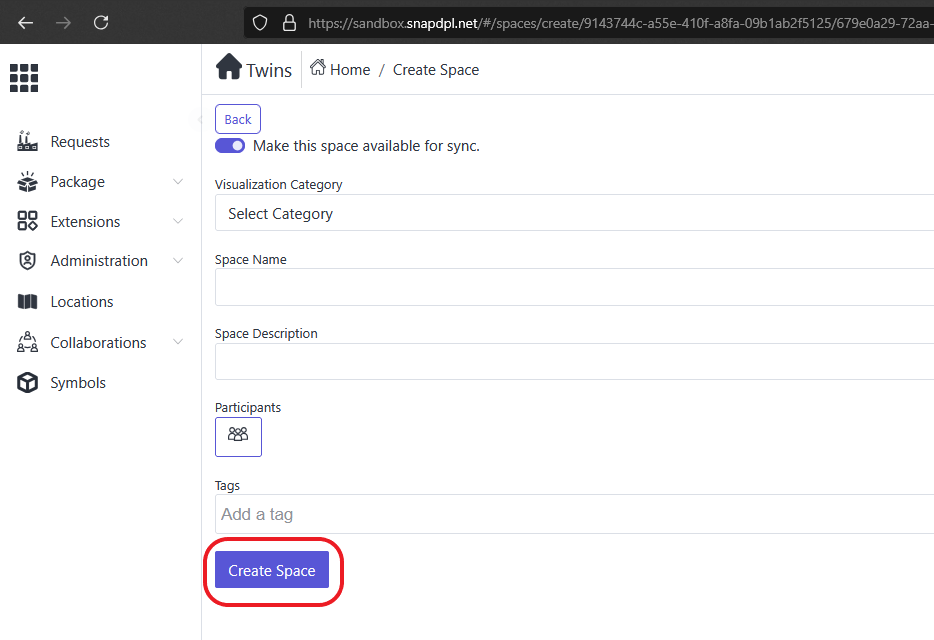Expand the Collaborations menu chevron
The width and height of the screenshot is (934, 640).
[178, 341]
